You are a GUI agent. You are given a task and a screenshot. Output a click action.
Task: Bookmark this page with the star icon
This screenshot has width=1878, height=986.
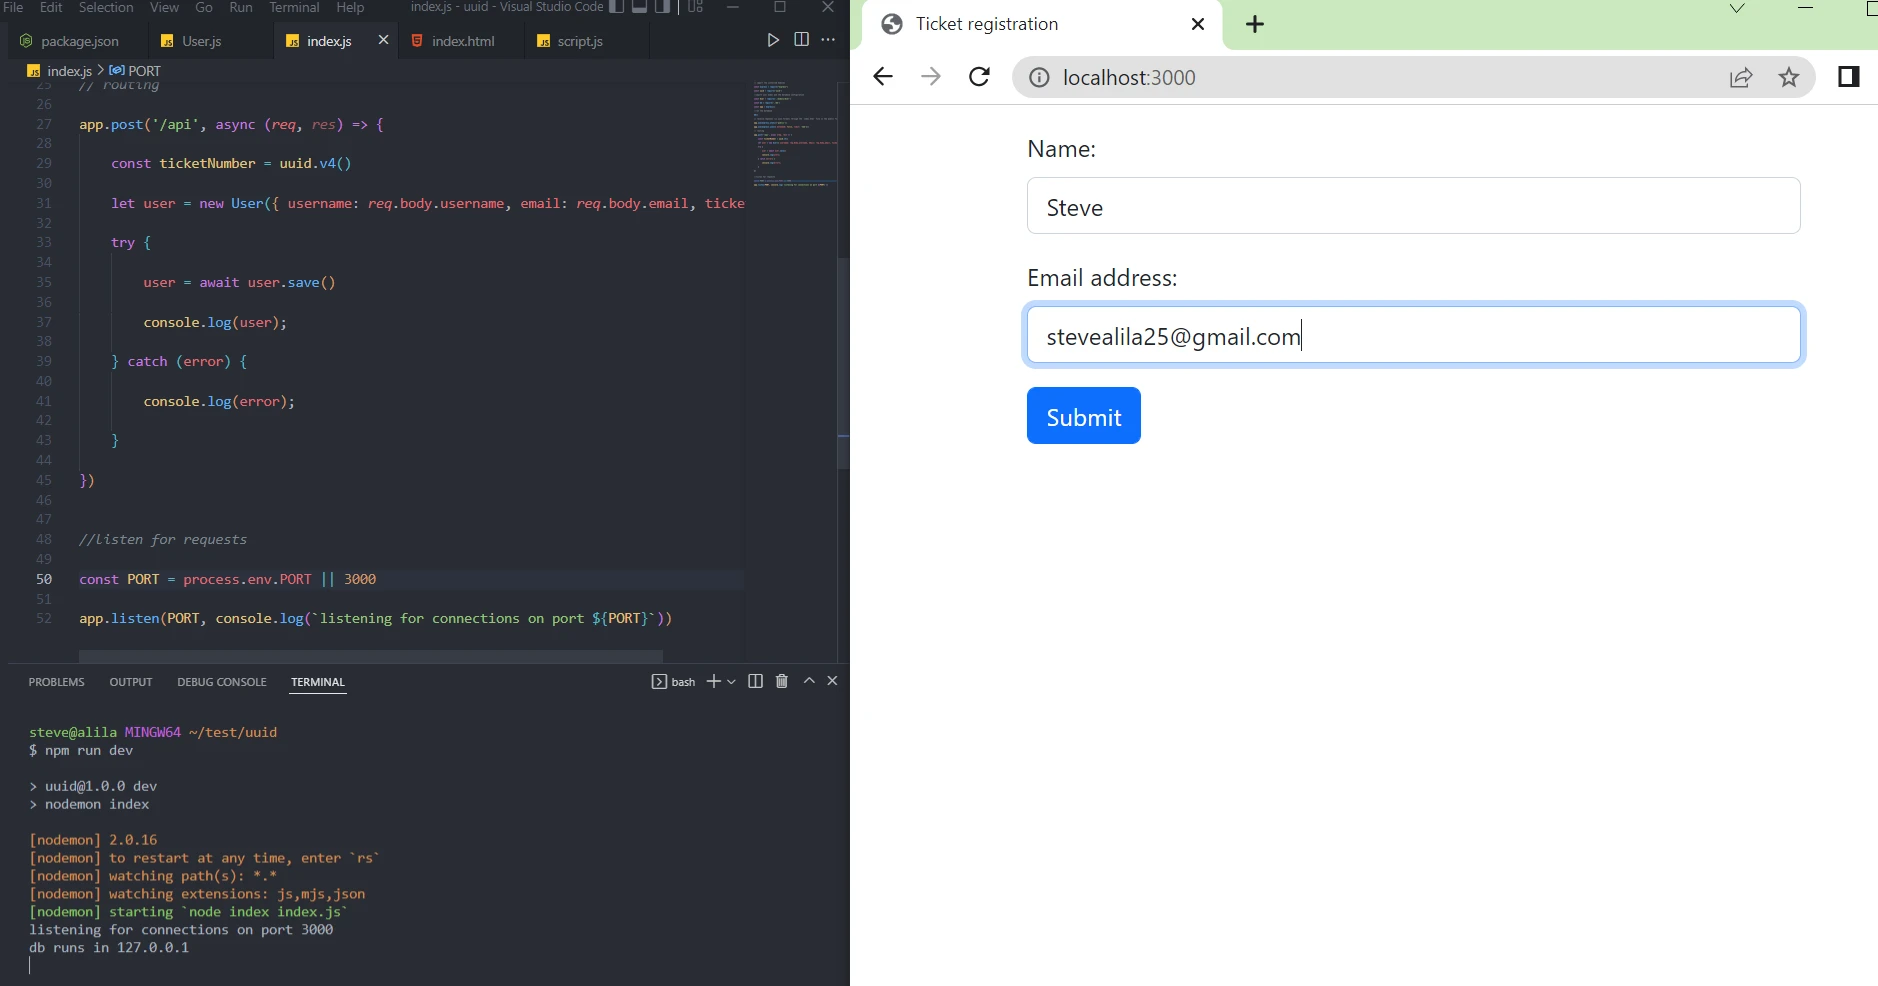coord(1789,77)
